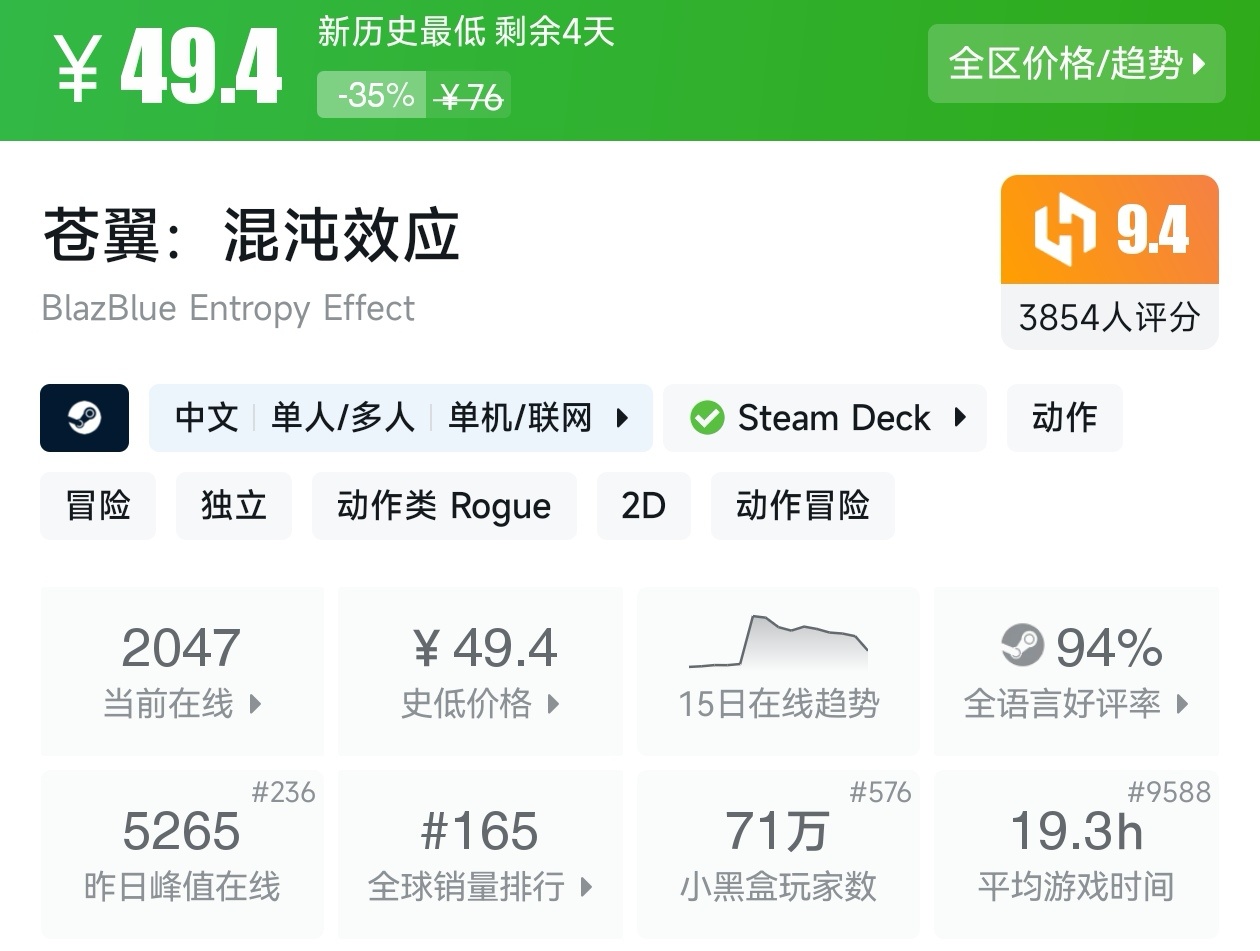This screenshot has height=951, width=1260.
Task: Select the 冒险 genre tag
Action: point(98,506)
